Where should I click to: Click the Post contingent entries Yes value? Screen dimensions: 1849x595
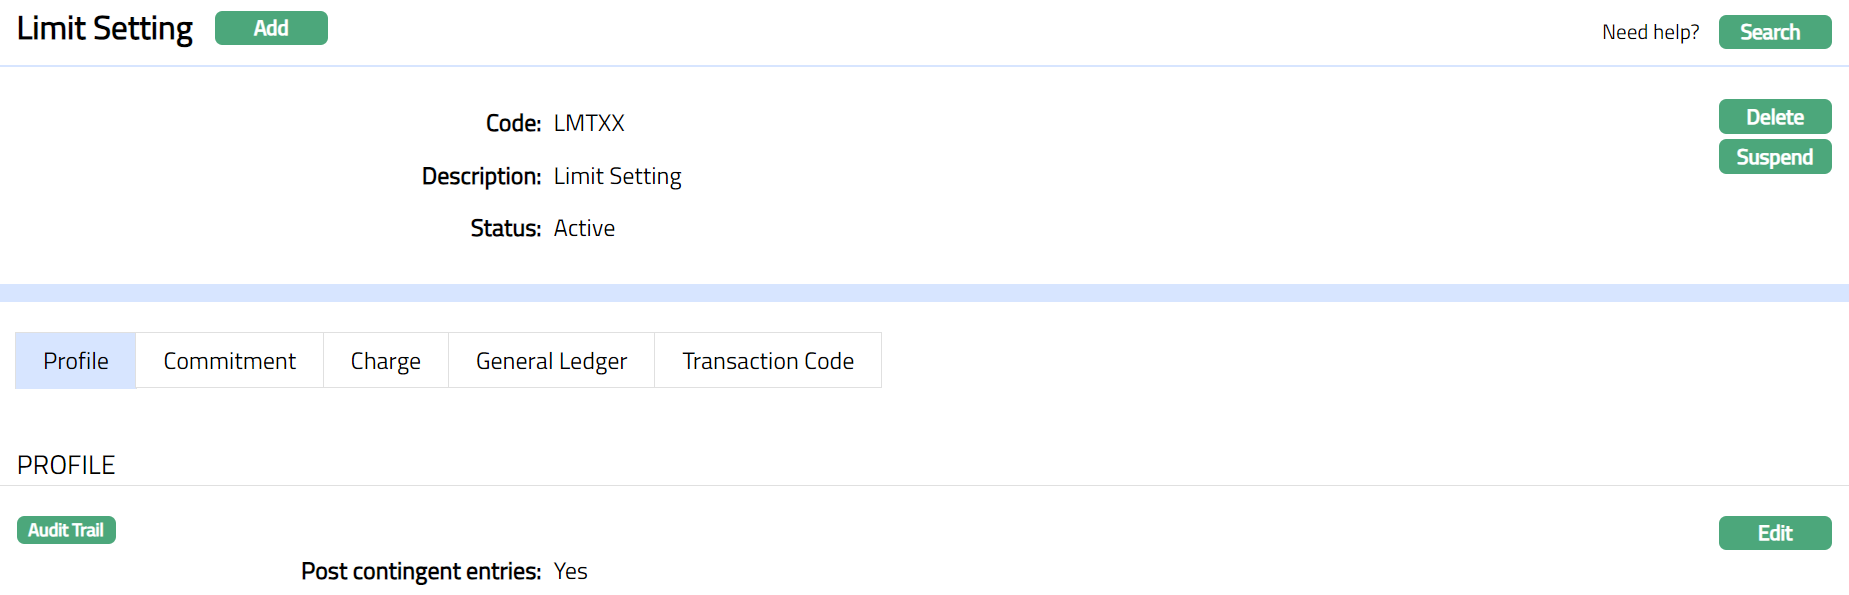pyautogui.click(x=570, y=571)
